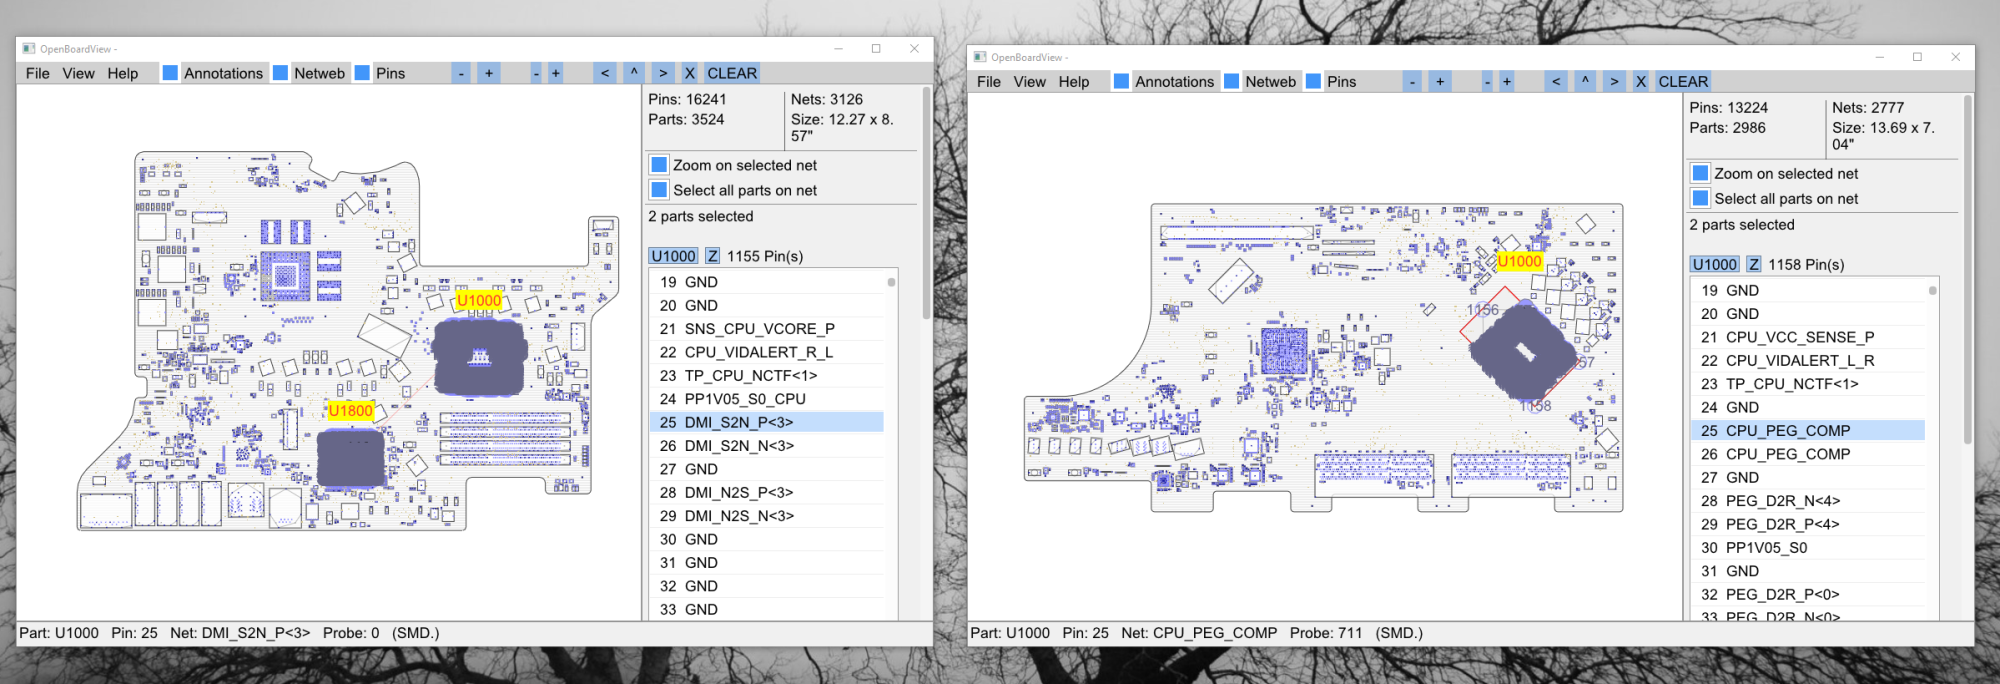Click the pin list scrollbar thumb in left window
This screenshot has width=2000, height=684.
(x=891, y=282)
